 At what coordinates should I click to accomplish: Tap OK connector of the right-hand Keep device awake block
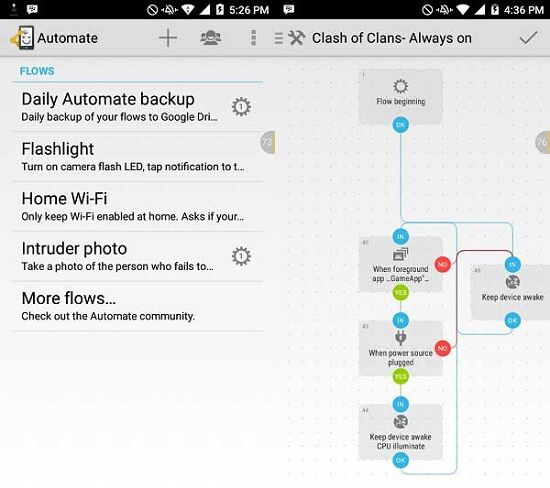pos(513,320)
